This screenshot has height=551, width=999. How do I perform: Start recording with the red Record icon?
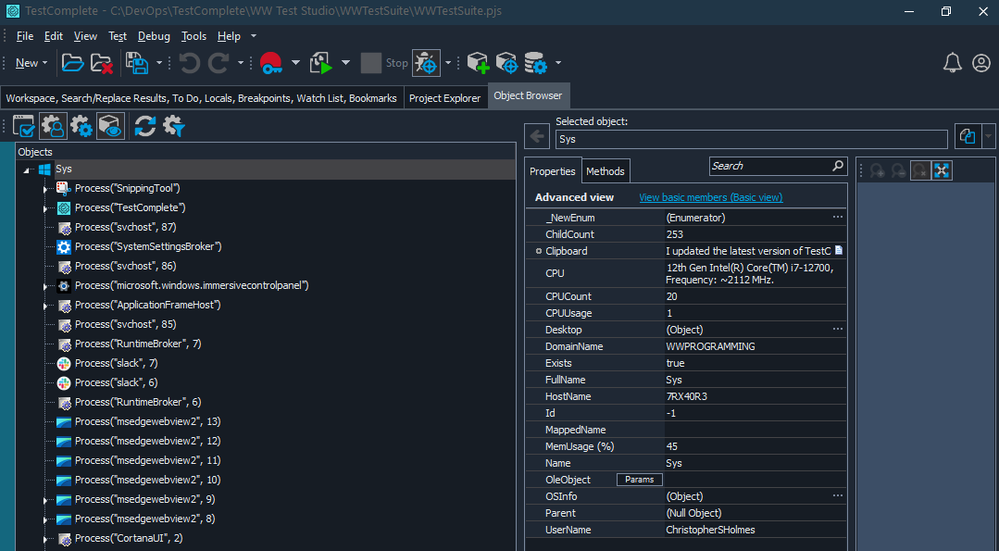[x=270, y=63]
